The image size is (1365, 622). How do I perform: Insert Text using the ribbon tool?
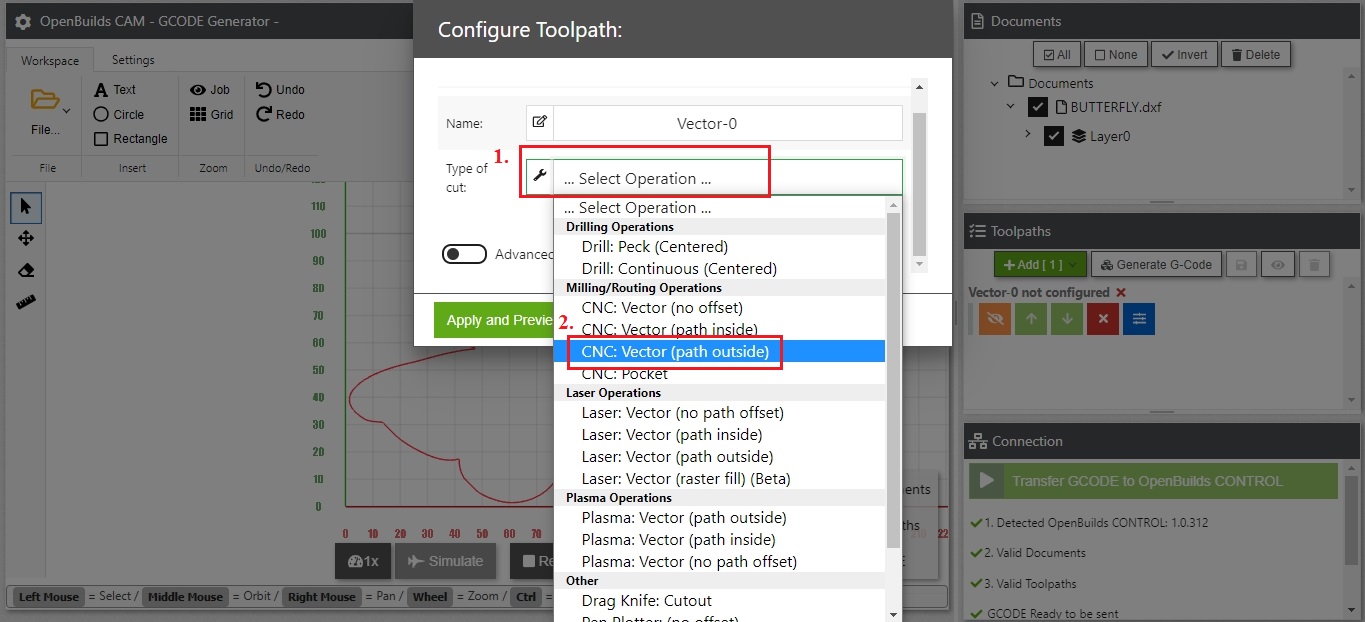point(115,89)
